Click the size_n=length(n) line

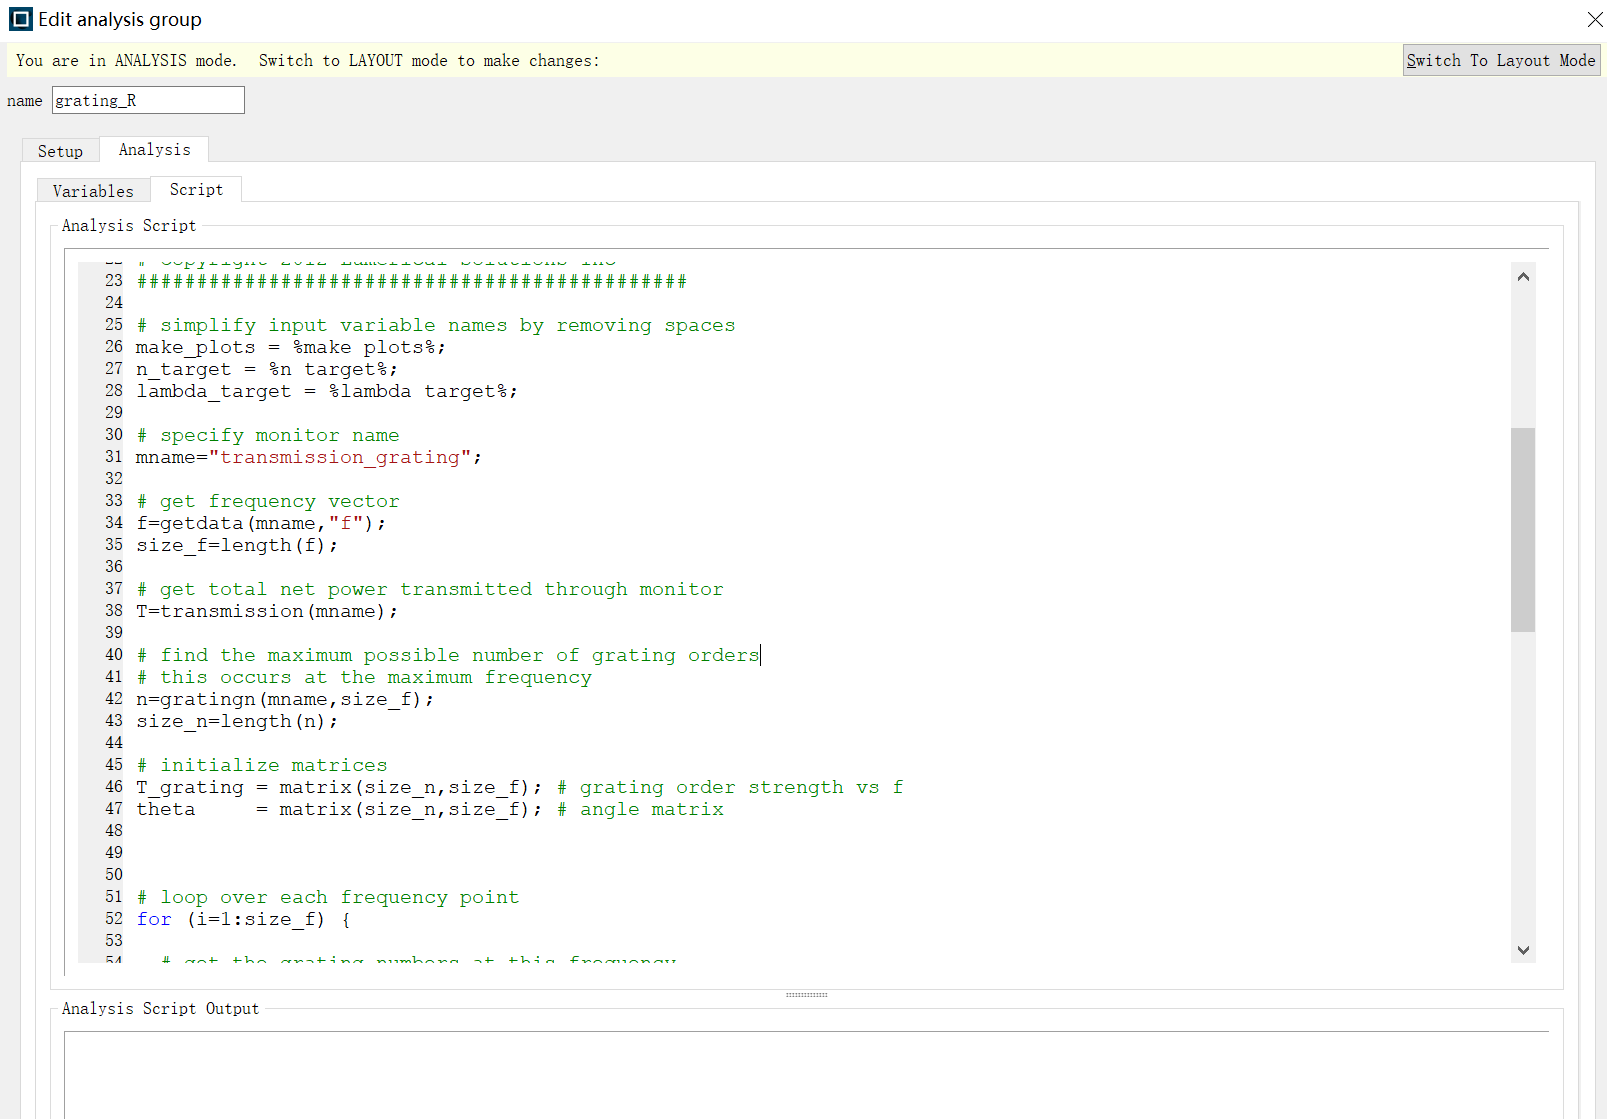[x=237, y=721]
